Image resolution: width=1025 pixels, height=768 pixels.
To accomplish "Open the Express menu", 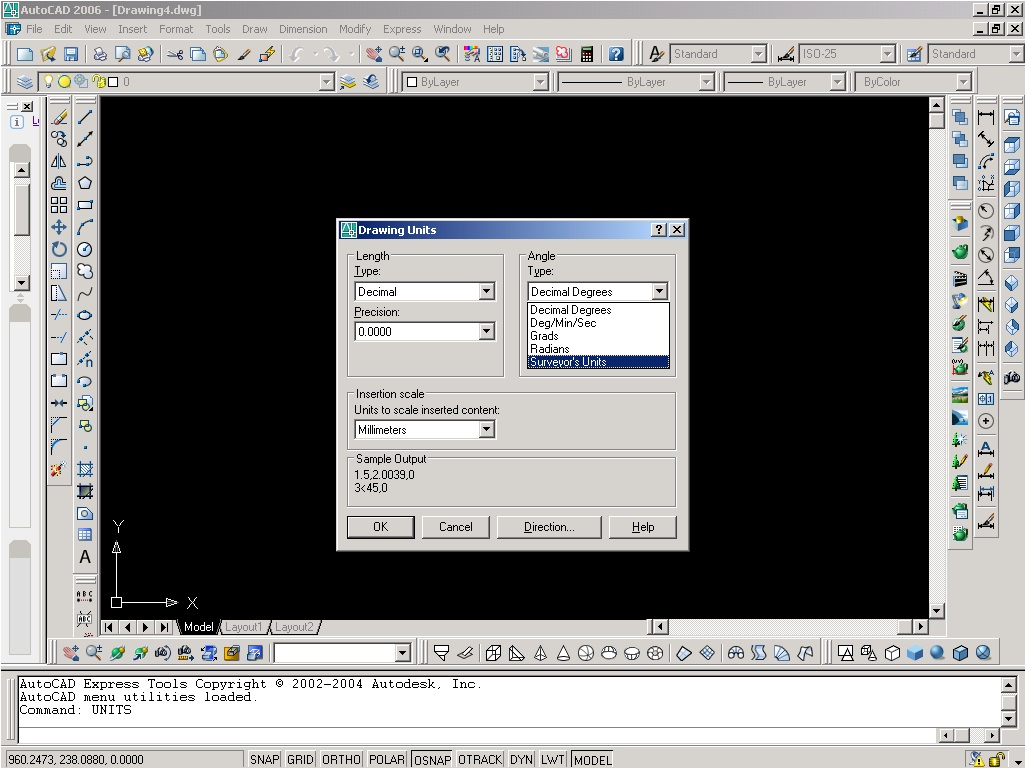I will pos(402,29).
